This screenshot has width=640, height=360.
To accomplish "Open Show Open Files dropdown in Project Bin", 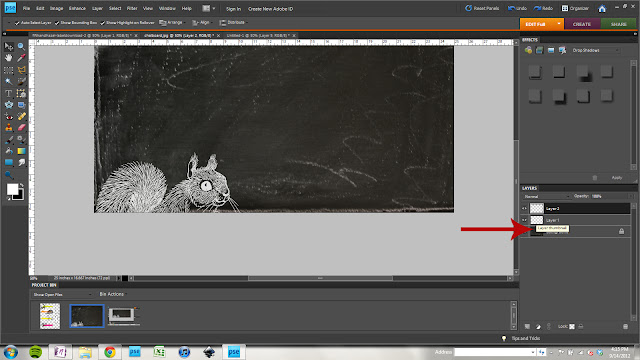I will tap(62, 294).
